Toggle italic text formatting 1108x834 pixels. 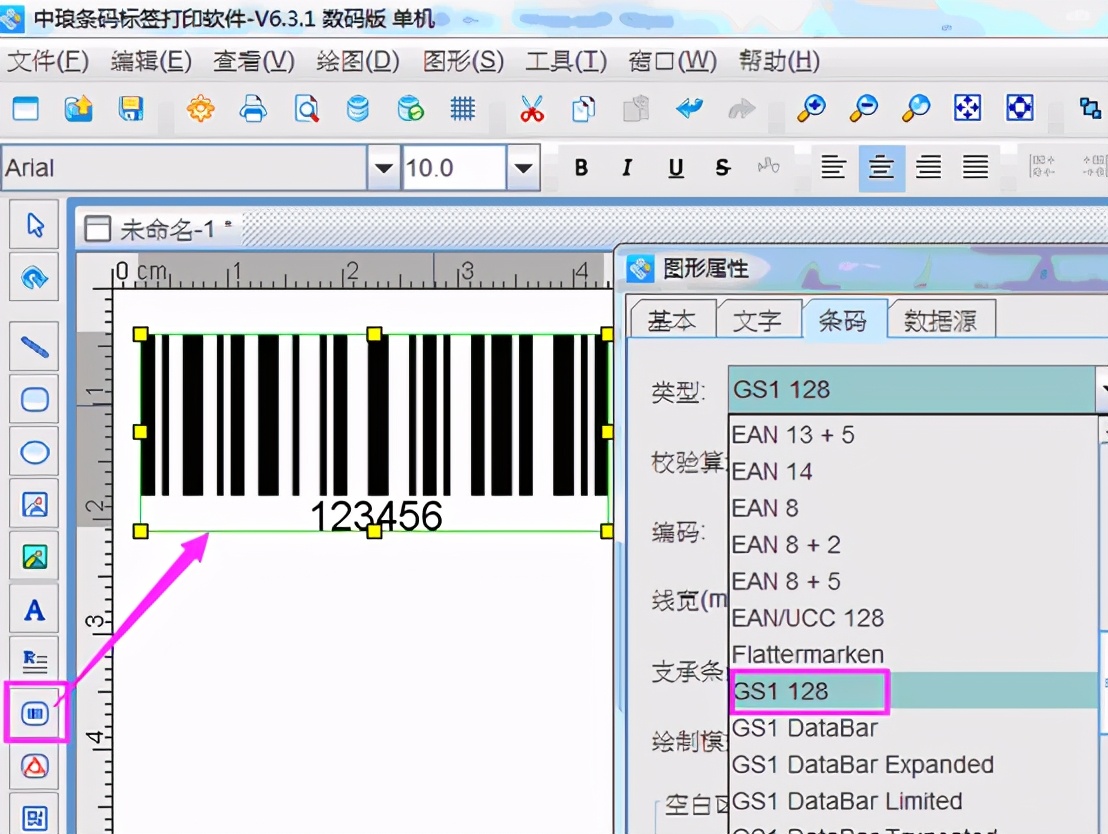pyautogui.click(x=627, y=168)
